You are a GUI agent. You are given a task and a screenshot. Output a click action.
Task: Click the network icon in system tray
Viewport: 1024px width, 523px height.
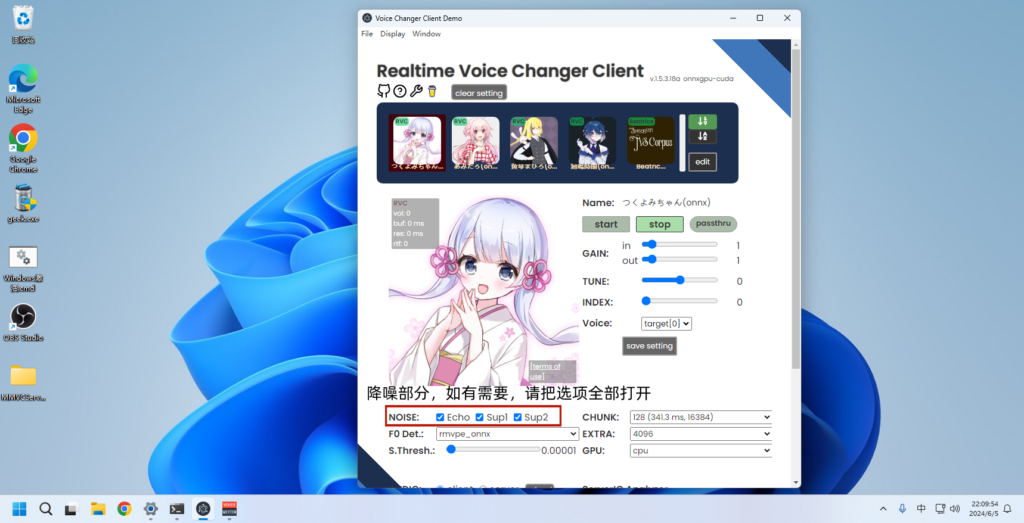click(x=940, y=509)
